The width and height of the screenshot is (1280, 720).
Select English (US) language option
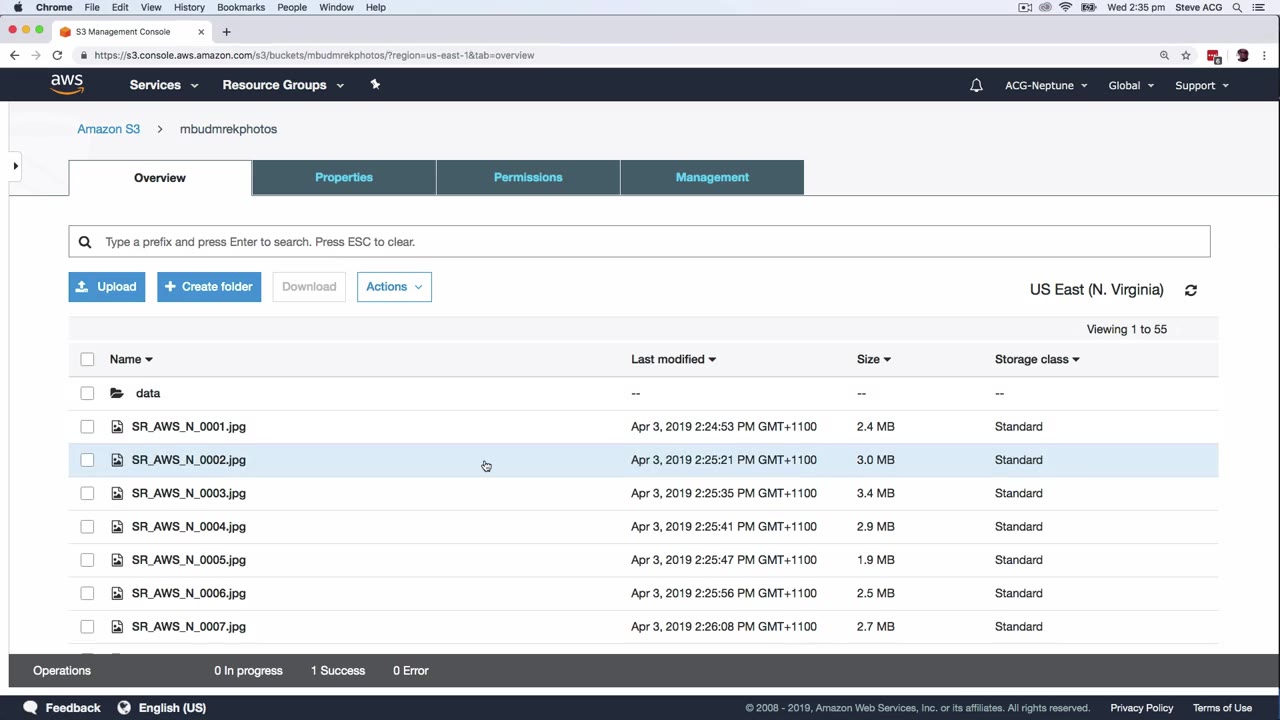point(172,708)
